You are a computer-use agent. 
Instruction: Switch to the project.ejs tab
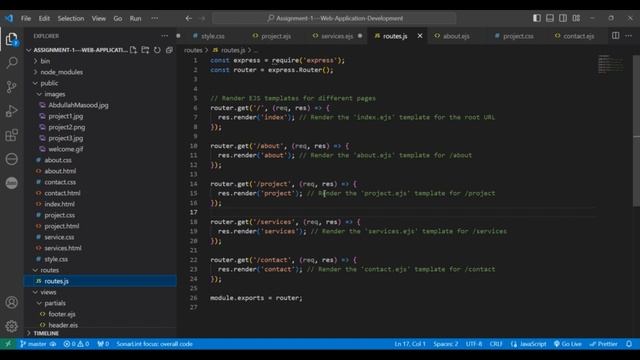(271, 36)
